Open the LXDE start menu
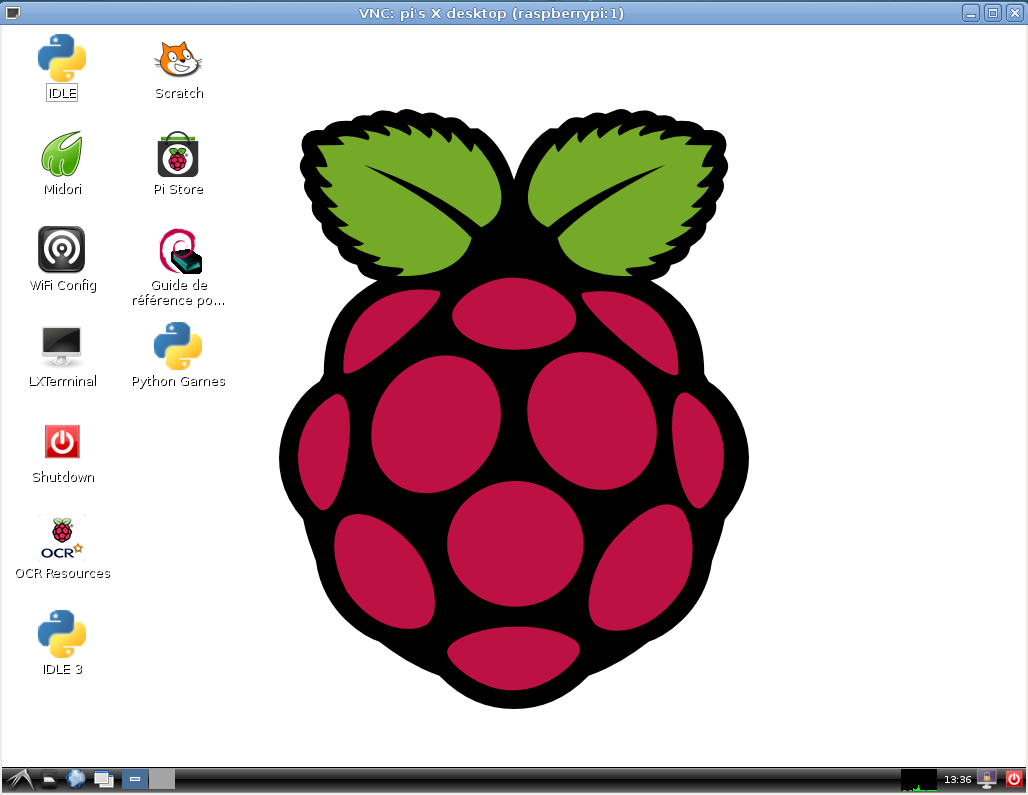This screenshot has width=1028, height=795. pyautogui.click(x=18, y=779)
